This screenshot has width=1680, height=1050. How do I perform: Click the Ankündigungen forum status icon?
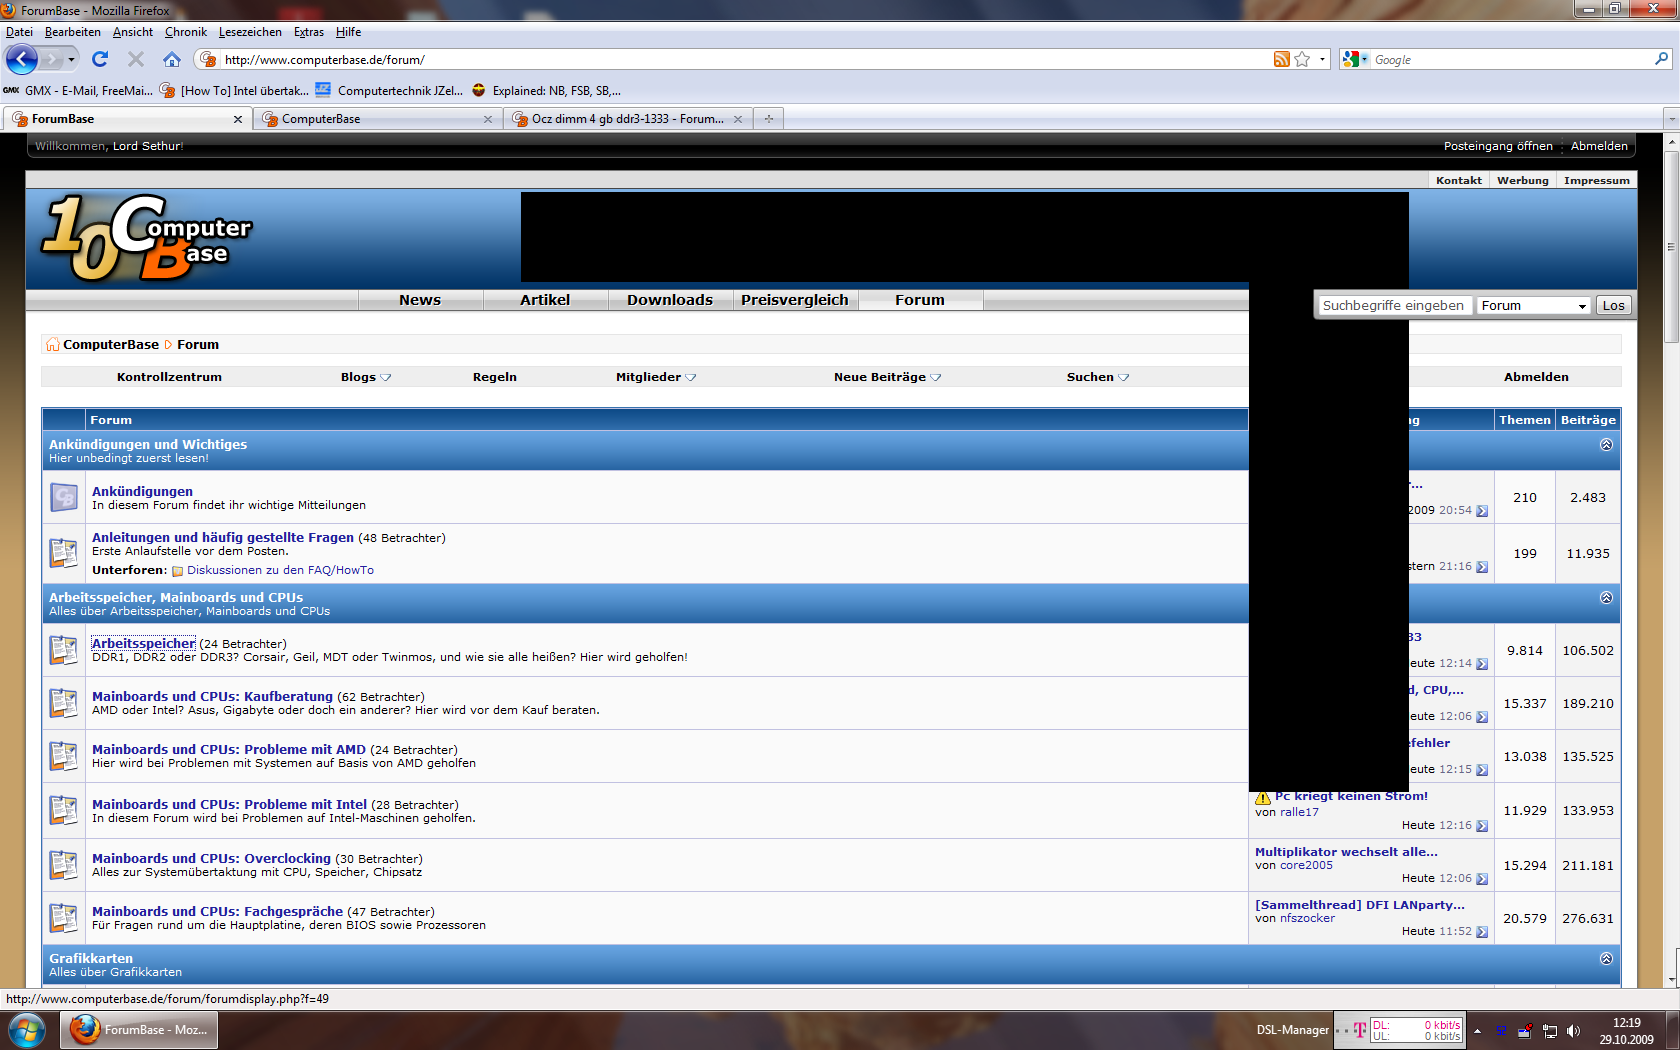[64, 497]
